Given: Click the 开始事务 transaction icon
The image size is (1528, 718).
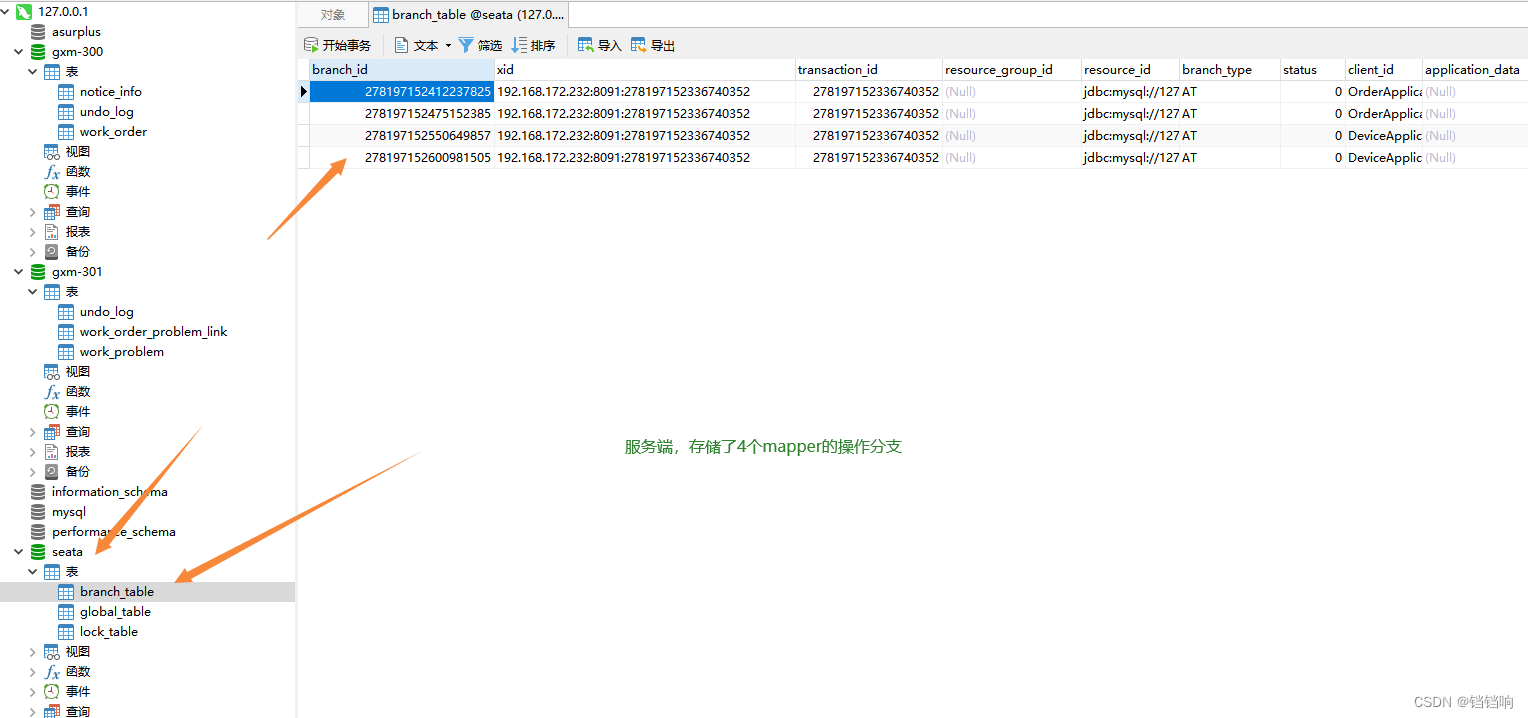Looking at the screenshot, I should coord(312,45).
